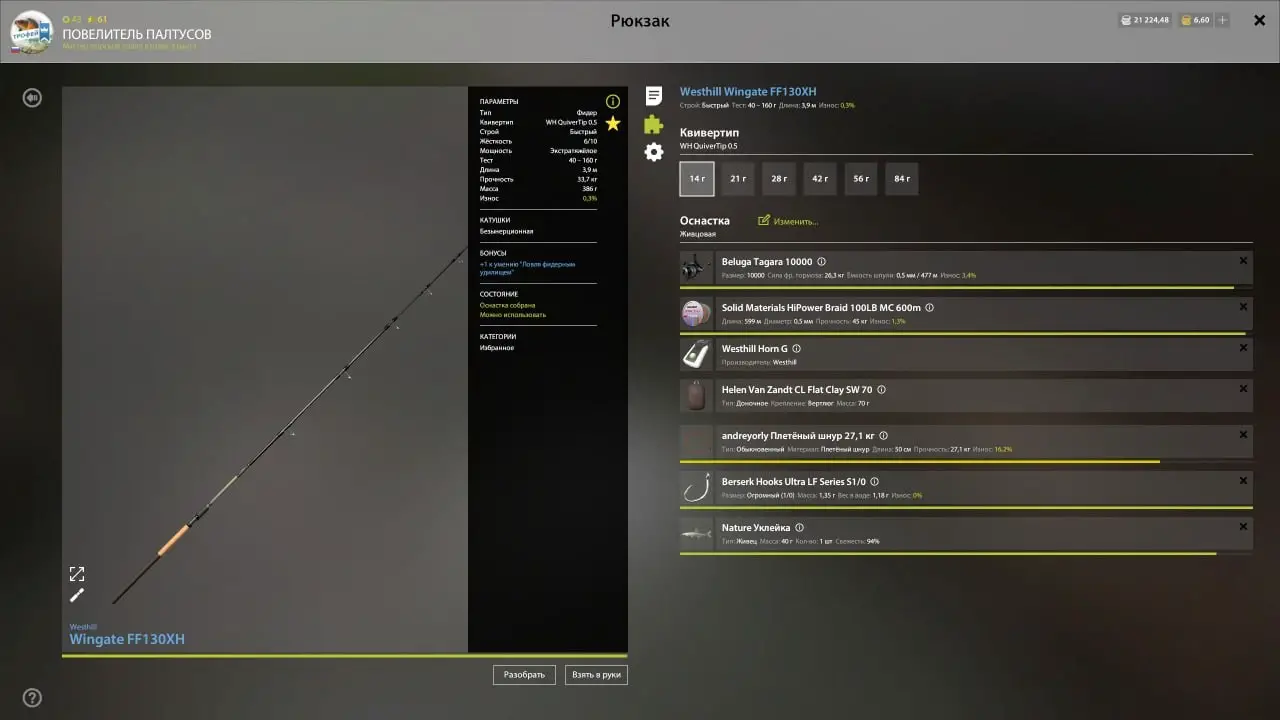Open the green puzzle rig setup tab
Viewport: 1280px width, 720px height.
653,124
